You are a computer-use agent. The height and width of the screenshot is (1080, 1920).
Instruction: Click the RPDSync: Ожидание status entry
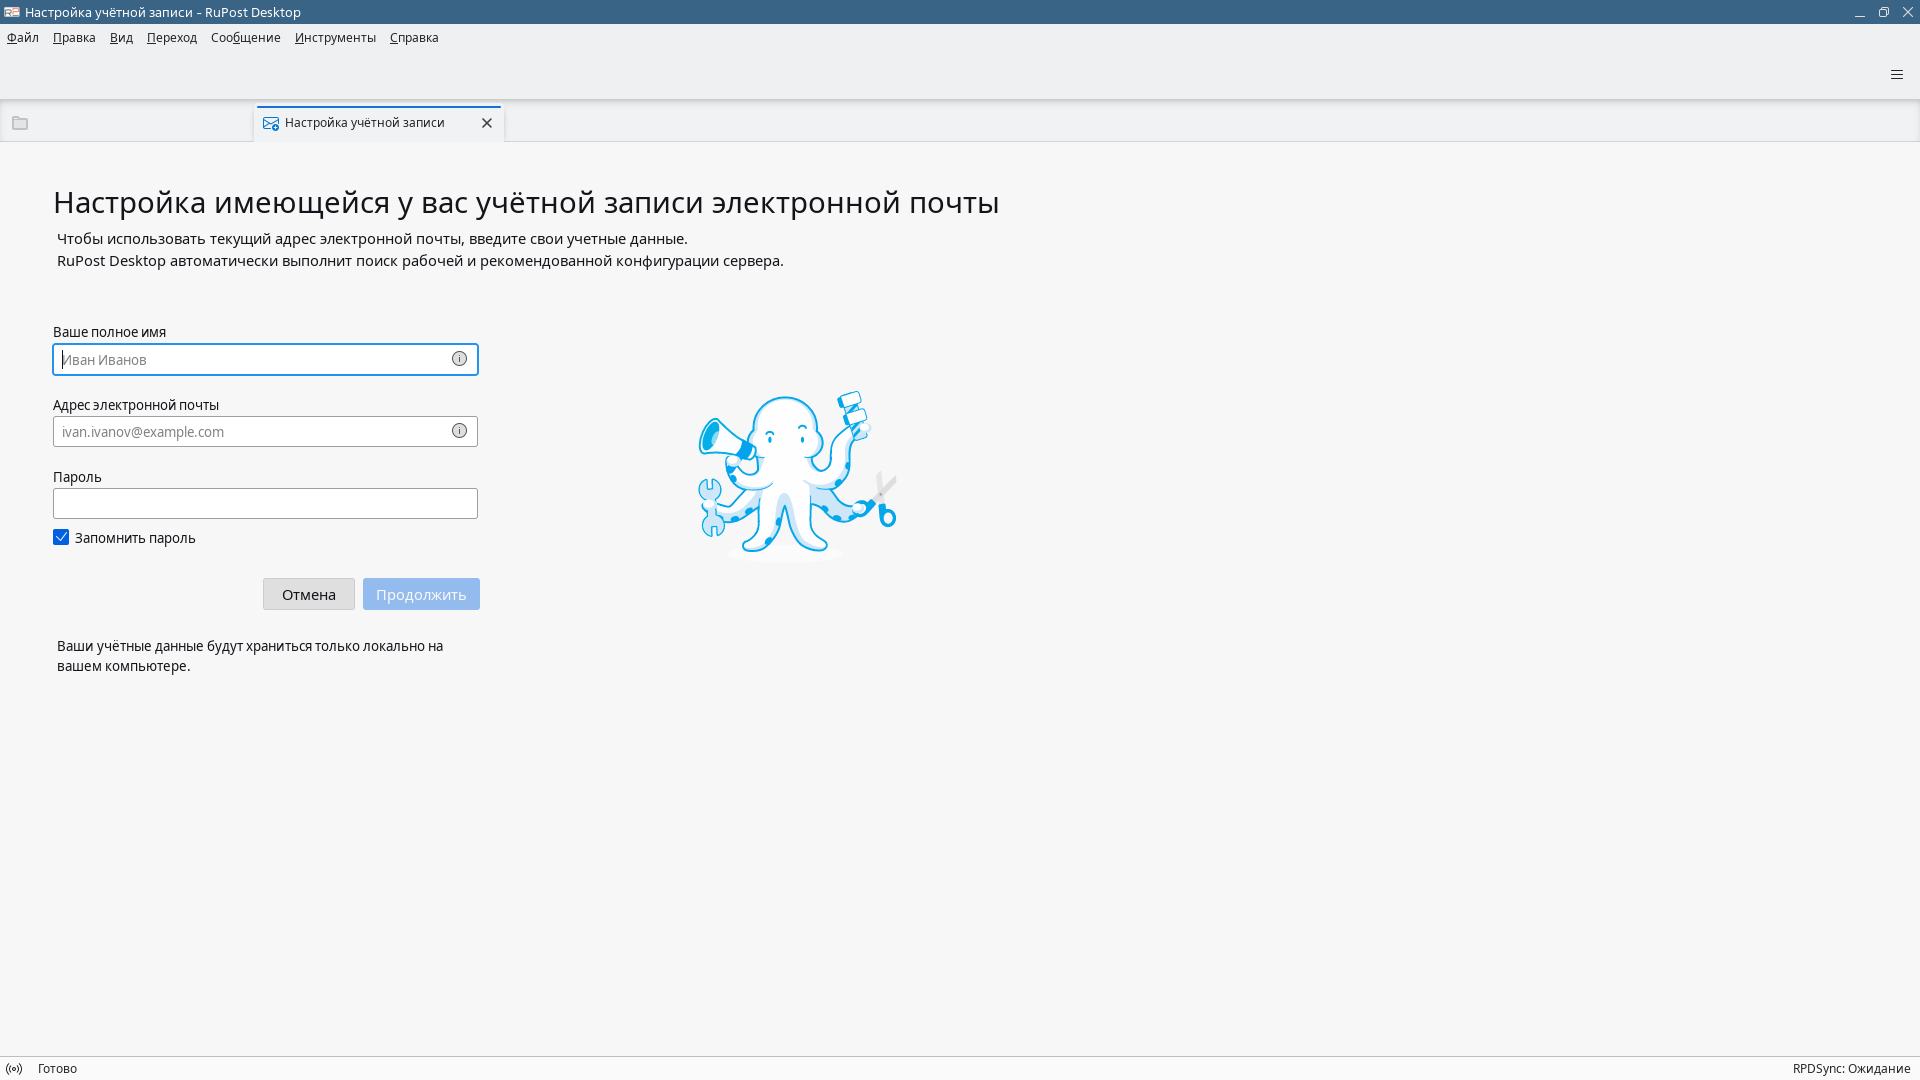[1851, 1069]
